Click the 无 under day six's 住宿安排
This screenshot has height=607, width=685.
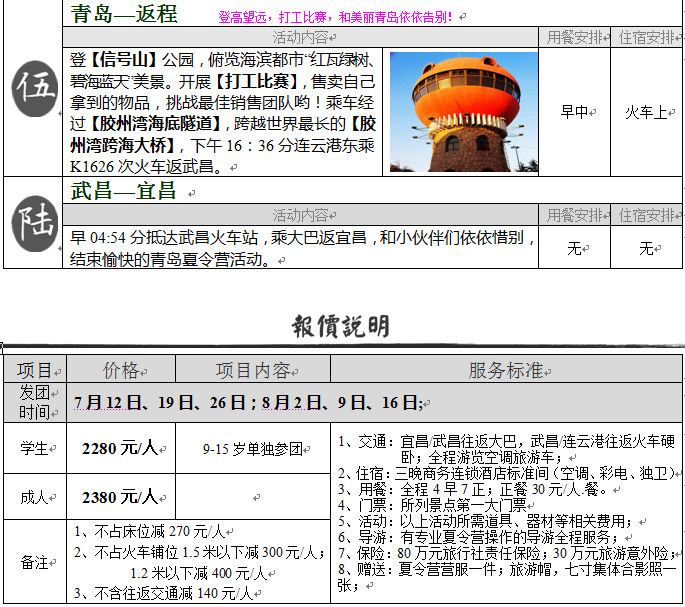click(x=646, y=249)
